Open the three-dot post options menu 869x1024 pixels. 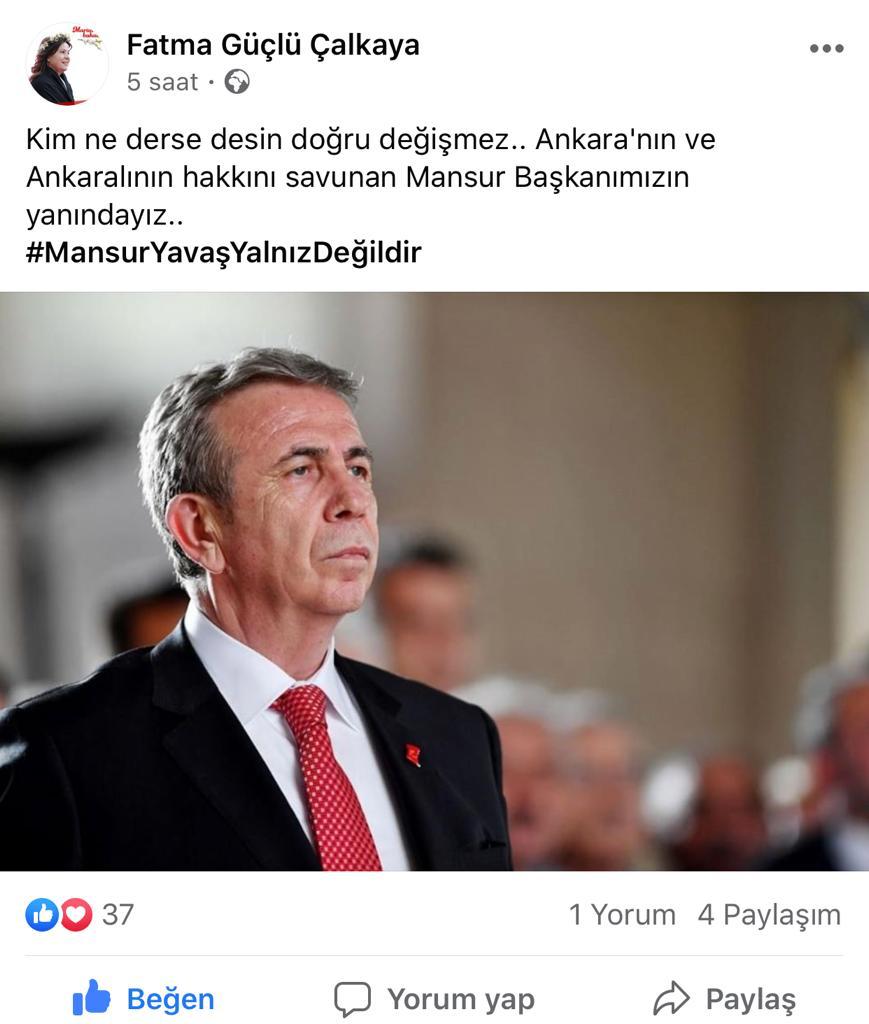[x=826, y=48]
